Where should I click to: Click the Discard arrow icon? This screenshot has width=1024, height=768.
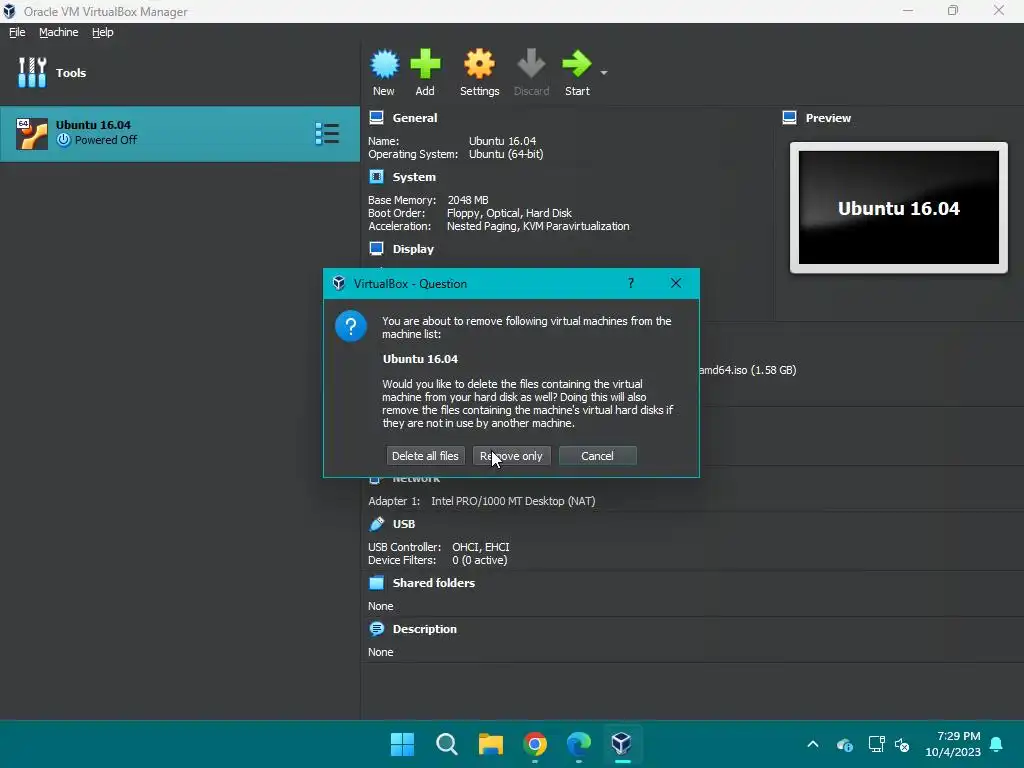click(531, 63)
